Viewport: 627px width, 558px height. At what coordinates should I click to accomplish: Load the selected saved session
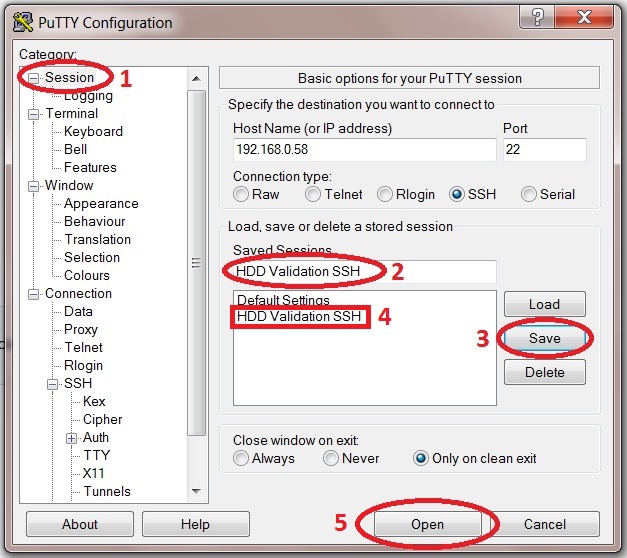point(544,304)
